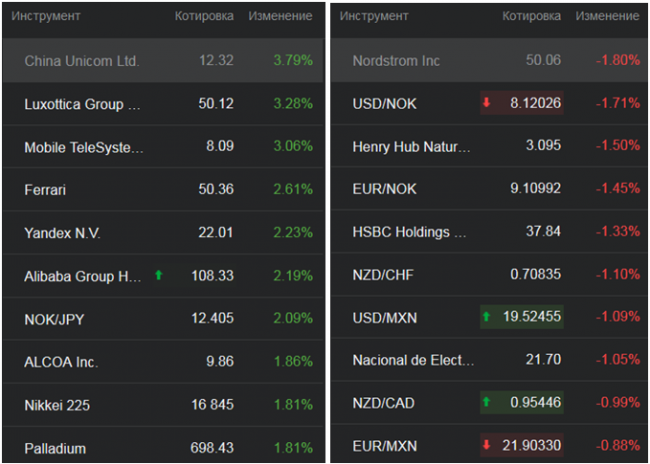Select the China Unicom Ltd. row
Image resolution: width=650 pixels, height=464 pixels.
click(82, 61)
